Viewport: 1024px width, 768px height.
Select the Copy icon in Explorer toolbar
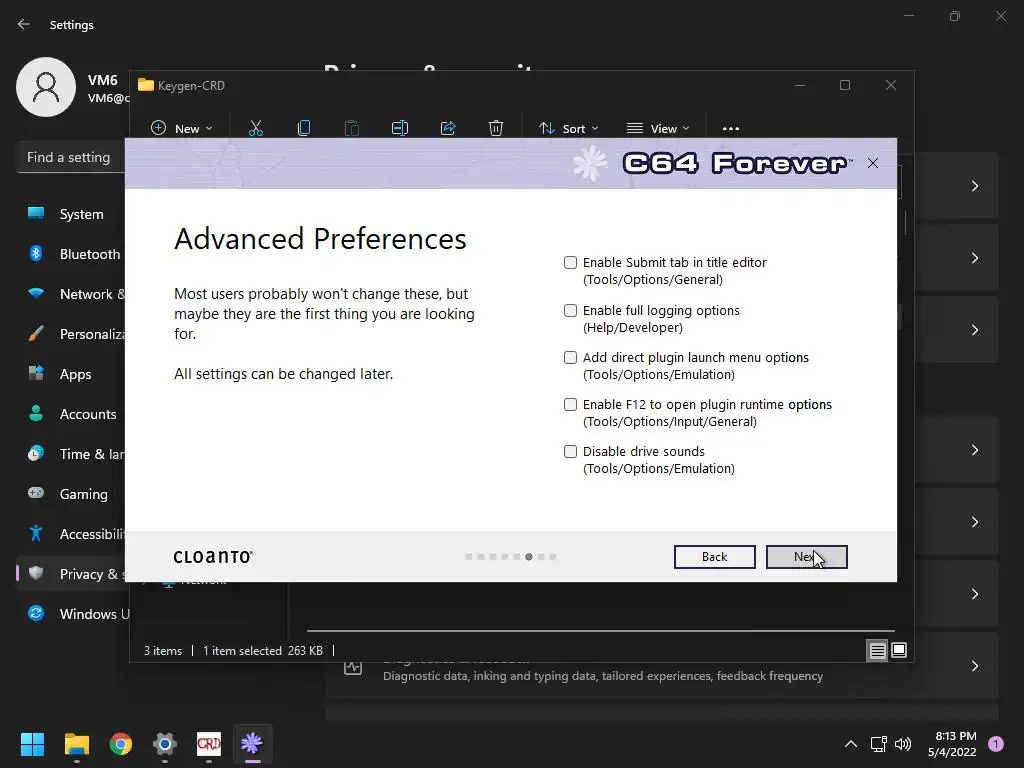tap(304, 129)
